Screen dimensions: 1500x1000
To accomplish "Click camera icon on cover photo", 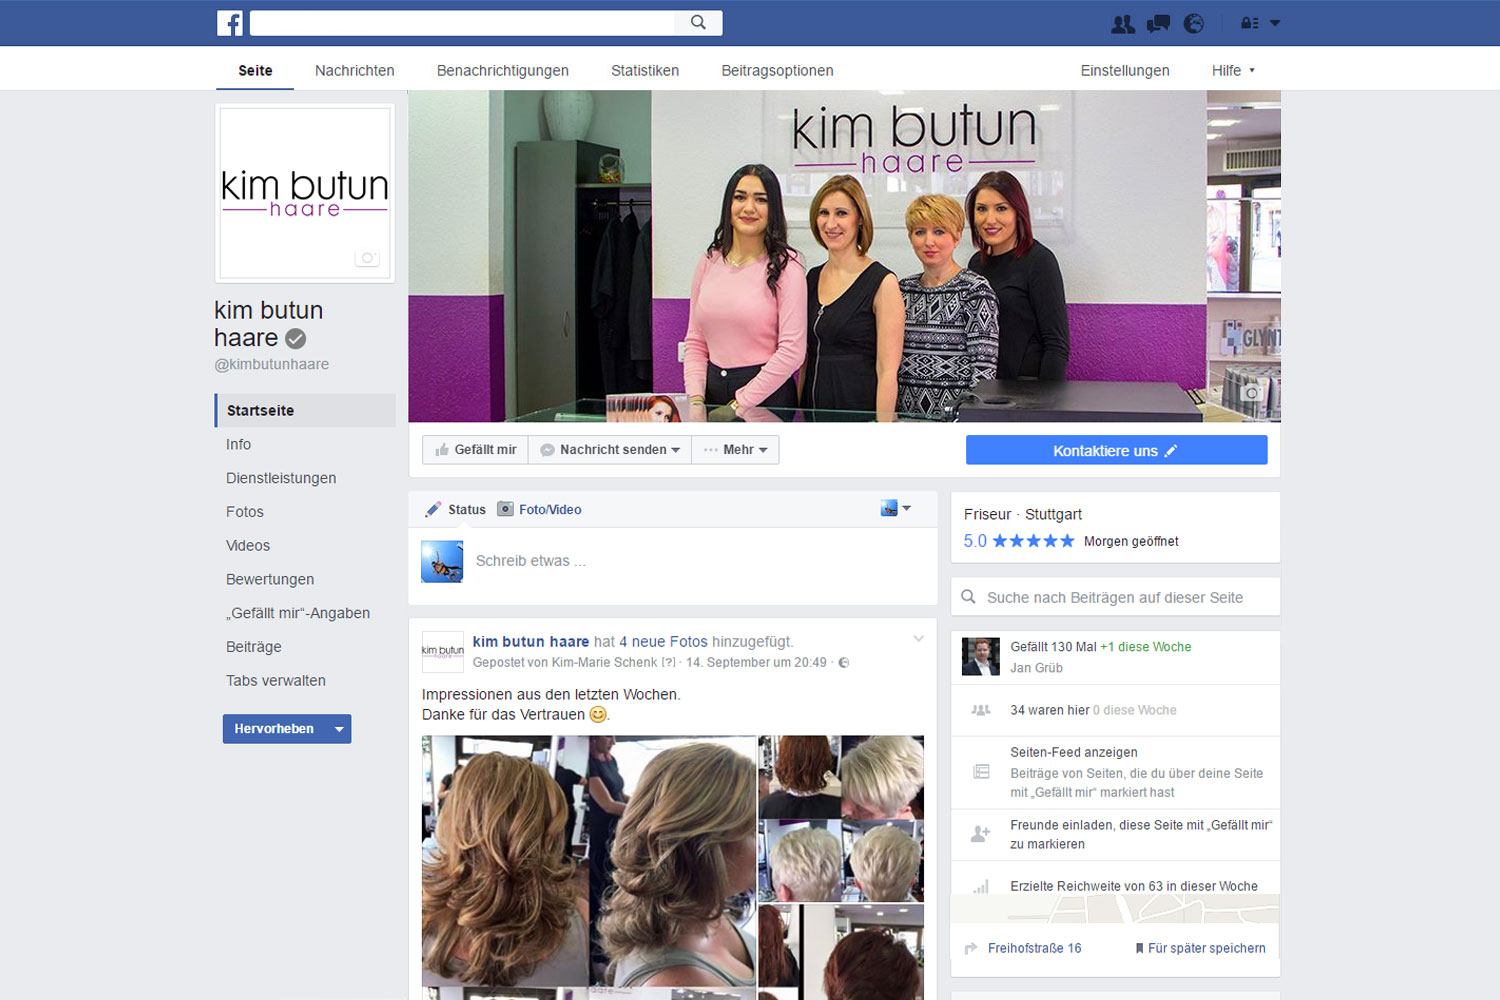I will (1251, 393).
